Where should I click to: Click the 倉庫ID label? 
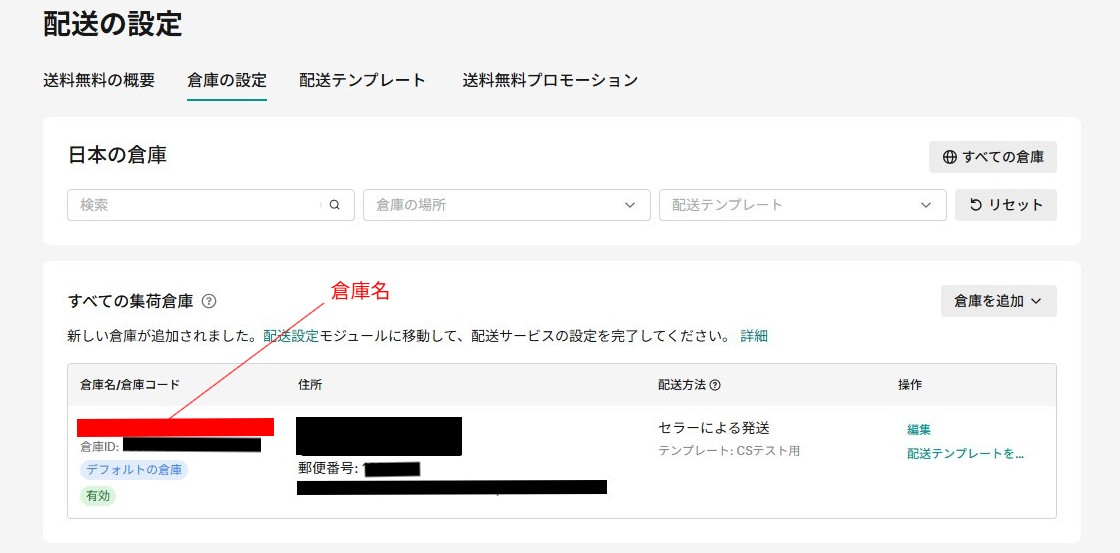[99, 446]
